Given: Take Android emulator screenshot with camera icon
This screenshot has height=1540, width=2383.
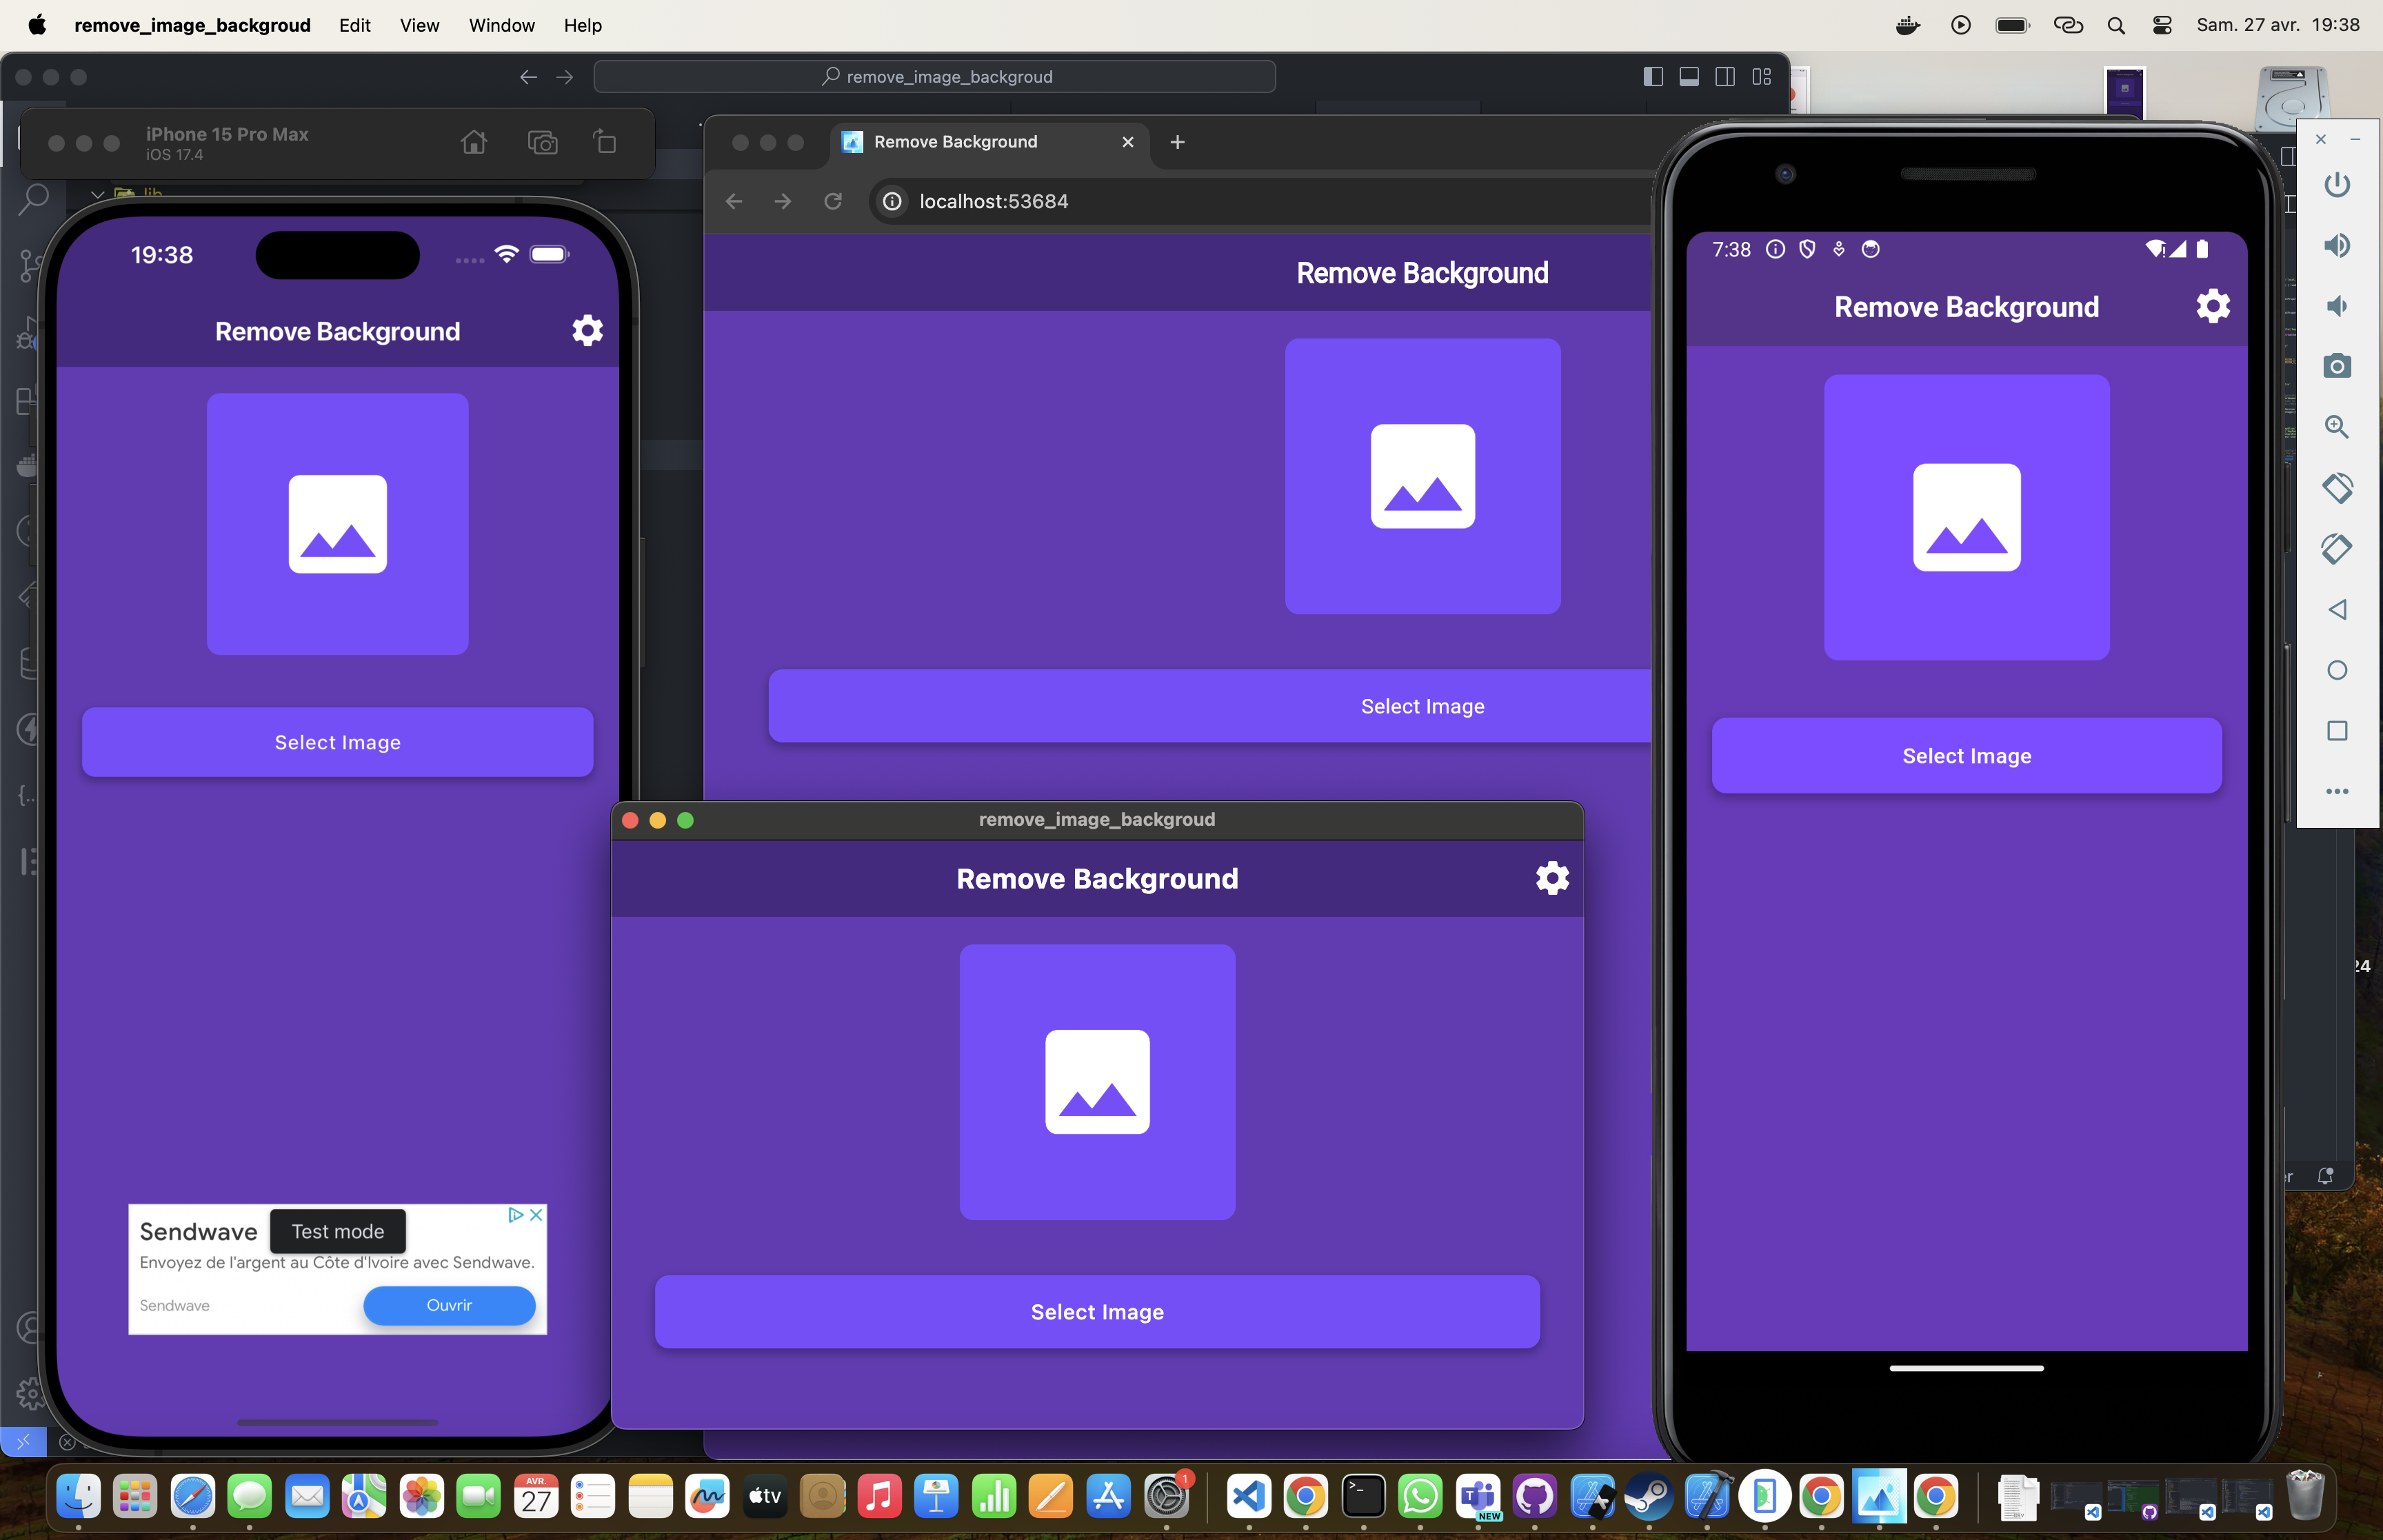Looking at the screenshot, I should [2336, 366].
